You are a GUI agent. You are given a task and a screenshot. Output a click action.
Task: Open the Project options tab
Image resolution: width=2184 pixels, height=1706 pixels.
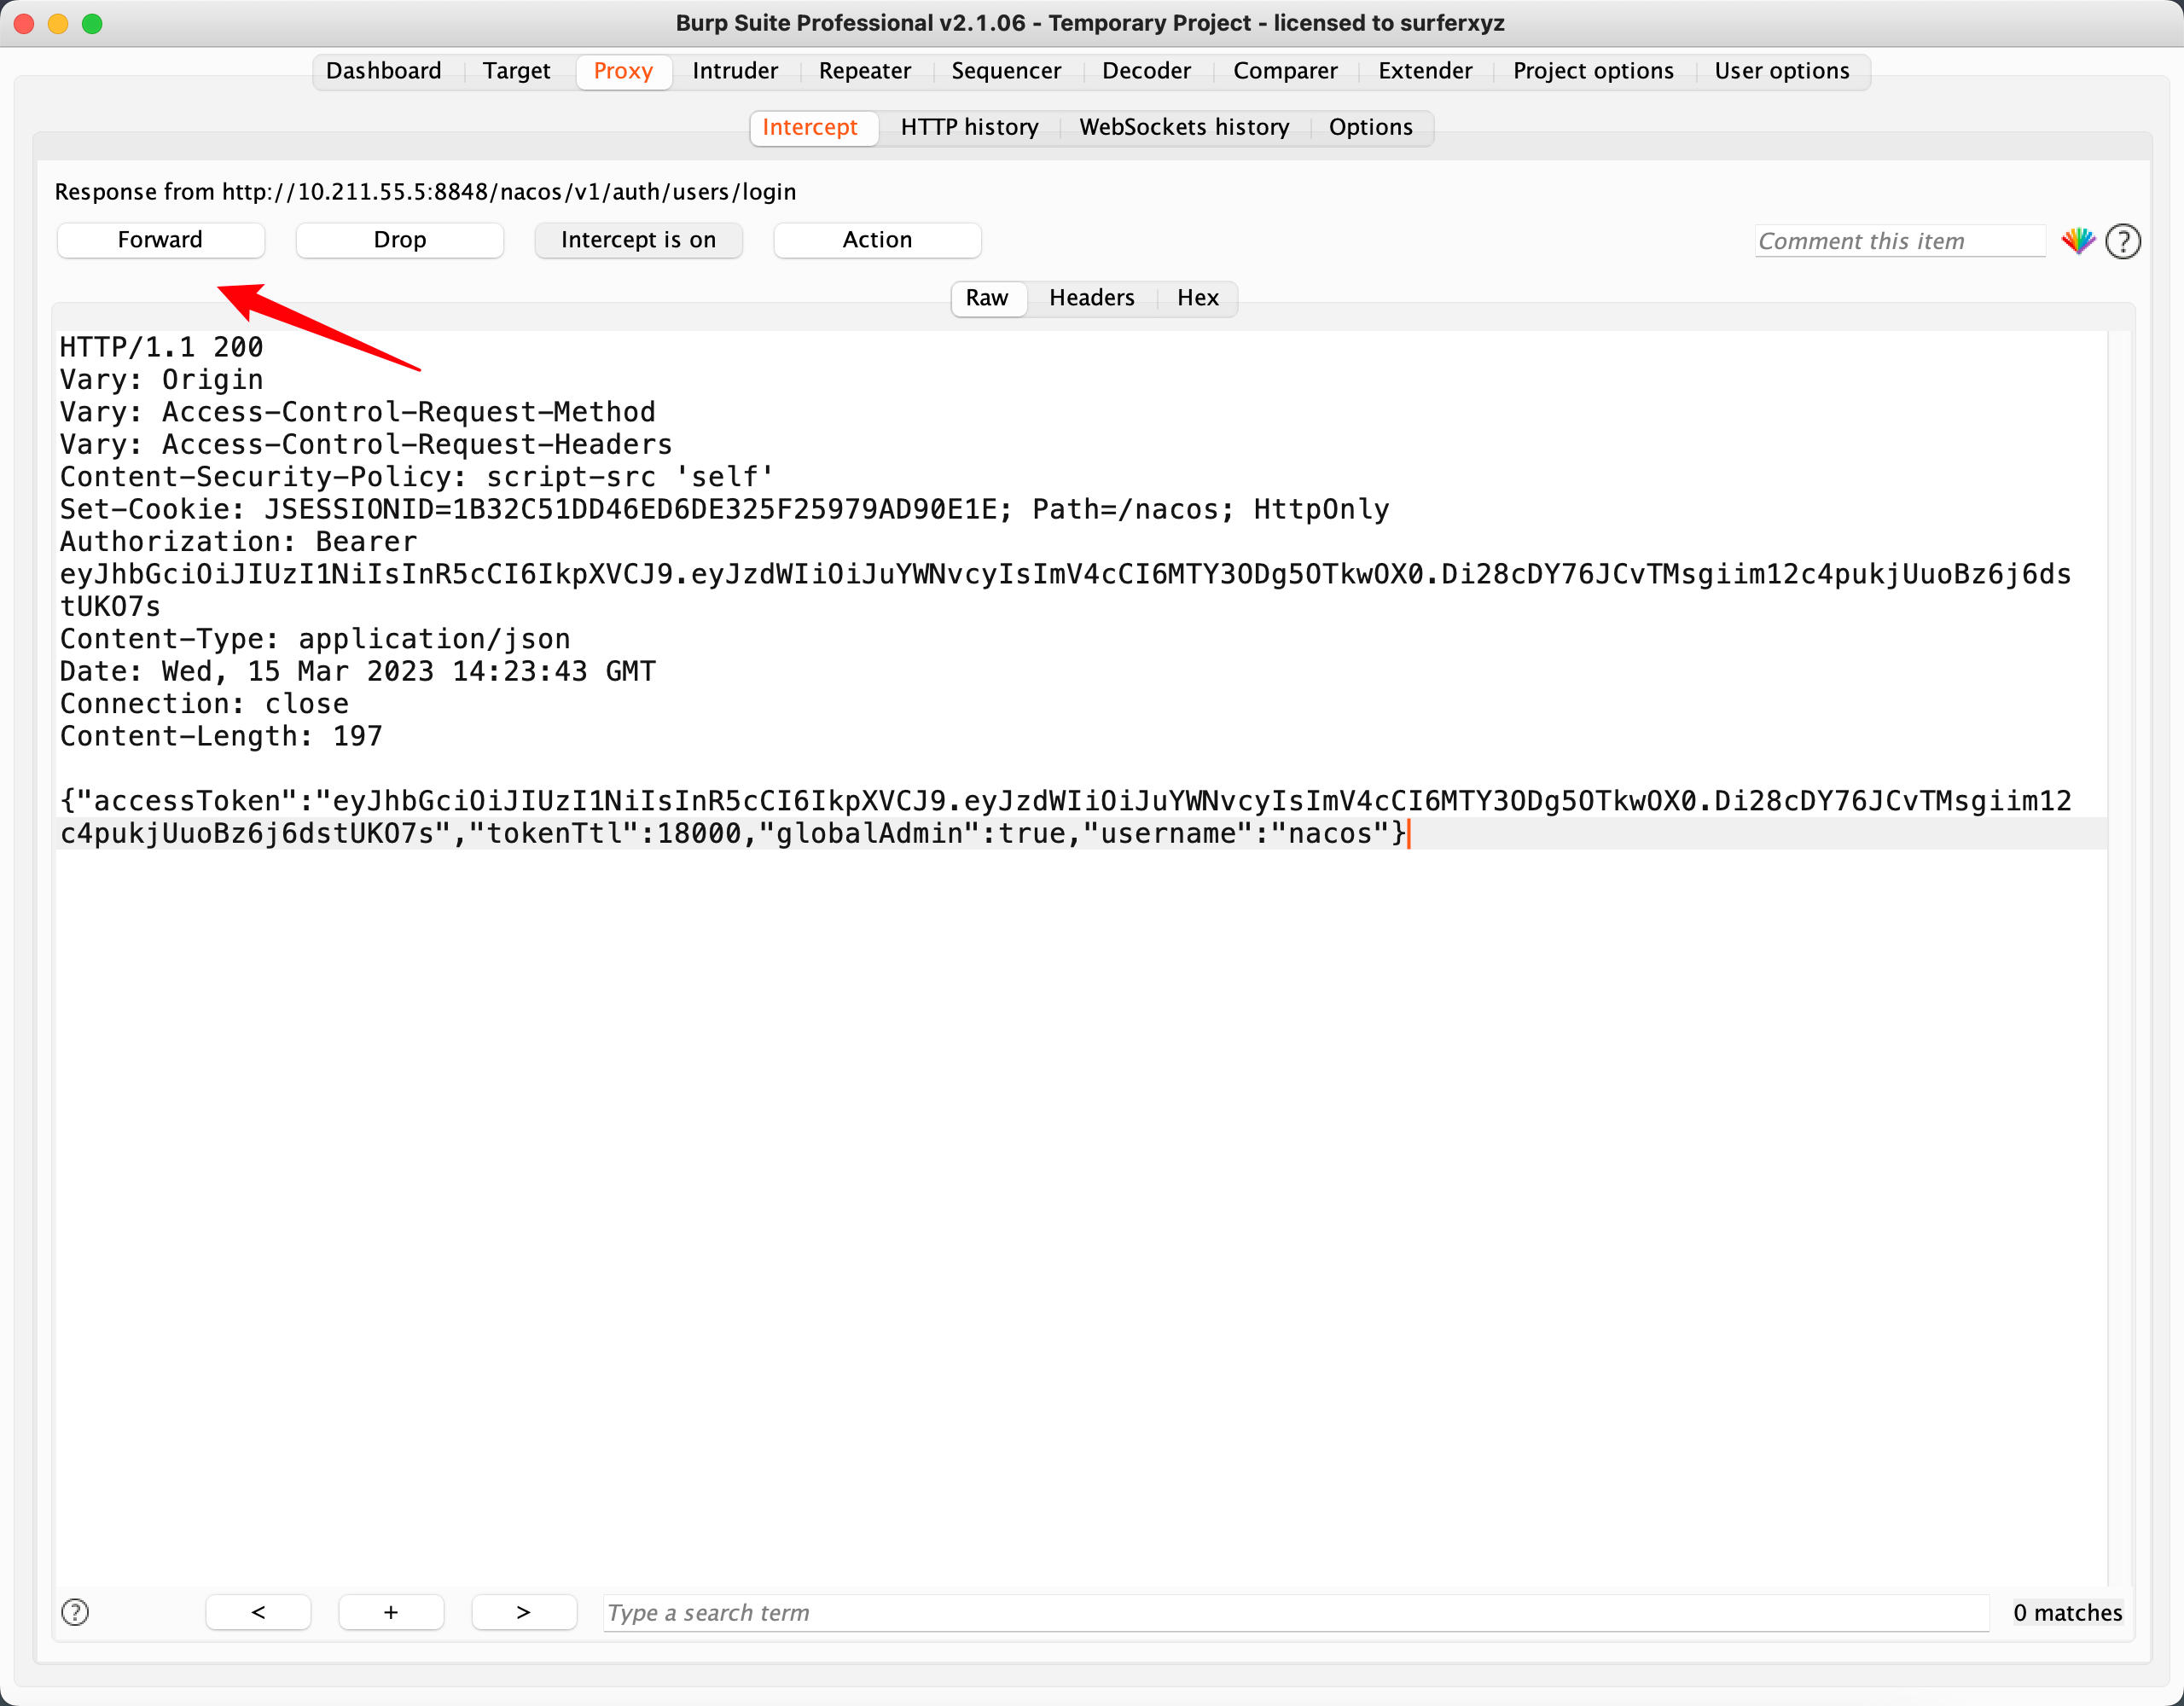1593,71
